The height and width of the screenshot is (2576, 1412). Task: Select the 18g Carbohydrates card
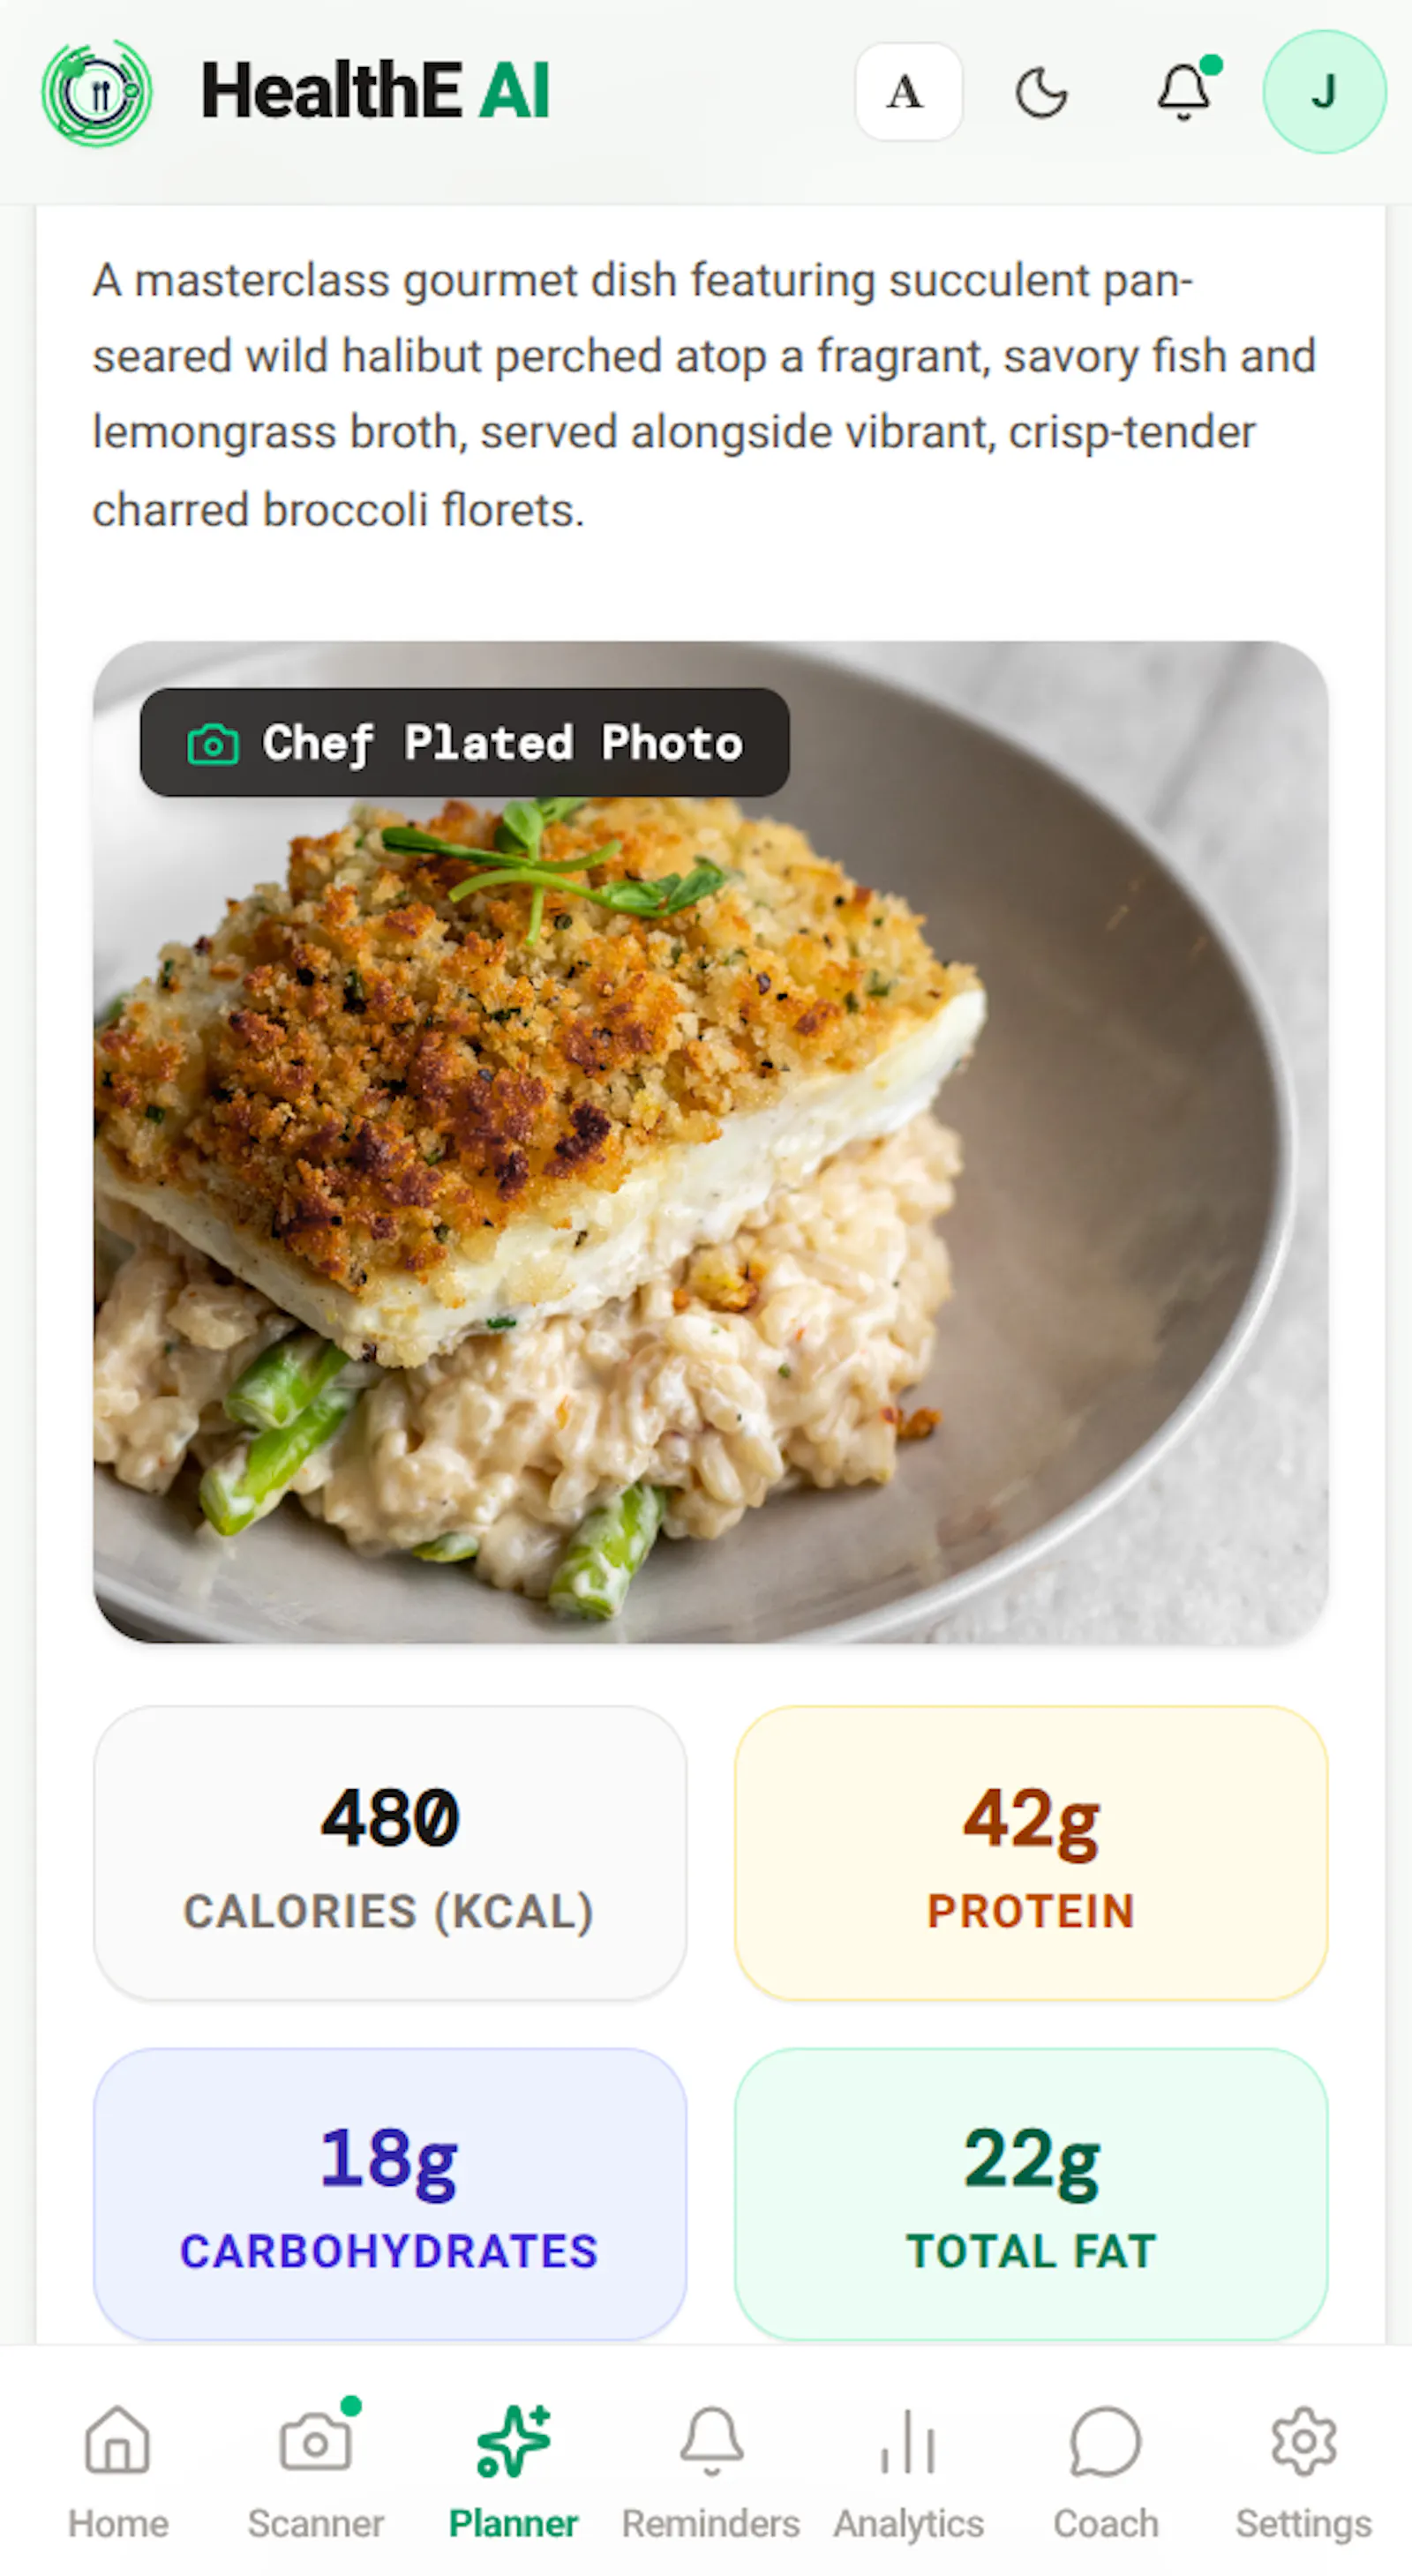[x=390, y=2194]
